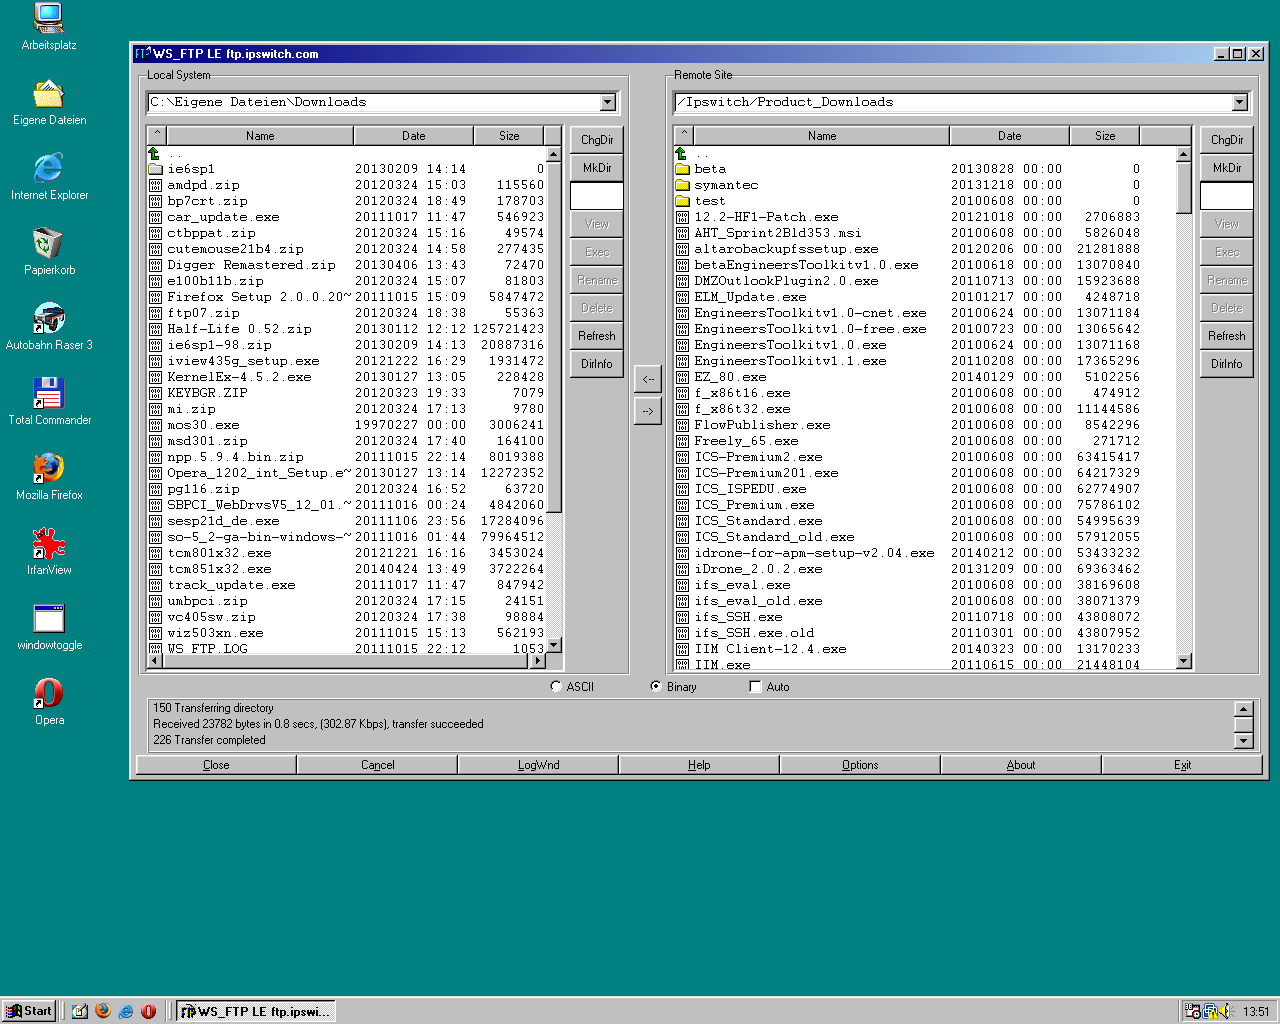The width and height of the screenshot is (1280, 1024).
Task: Expand the local directory path dropdown
Action: coord(608,102)
